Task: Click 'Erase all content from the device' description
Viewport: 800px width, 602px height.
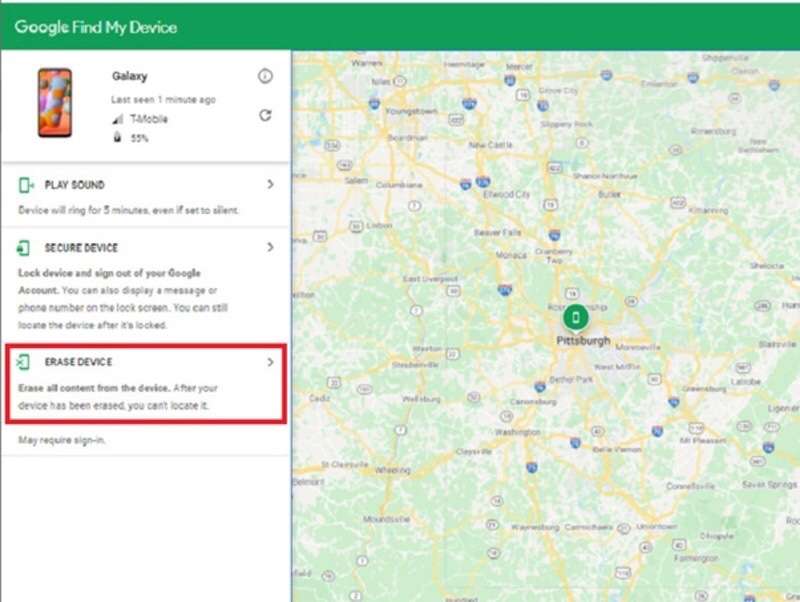Action: pyautogui.click(x=118, y=397)
